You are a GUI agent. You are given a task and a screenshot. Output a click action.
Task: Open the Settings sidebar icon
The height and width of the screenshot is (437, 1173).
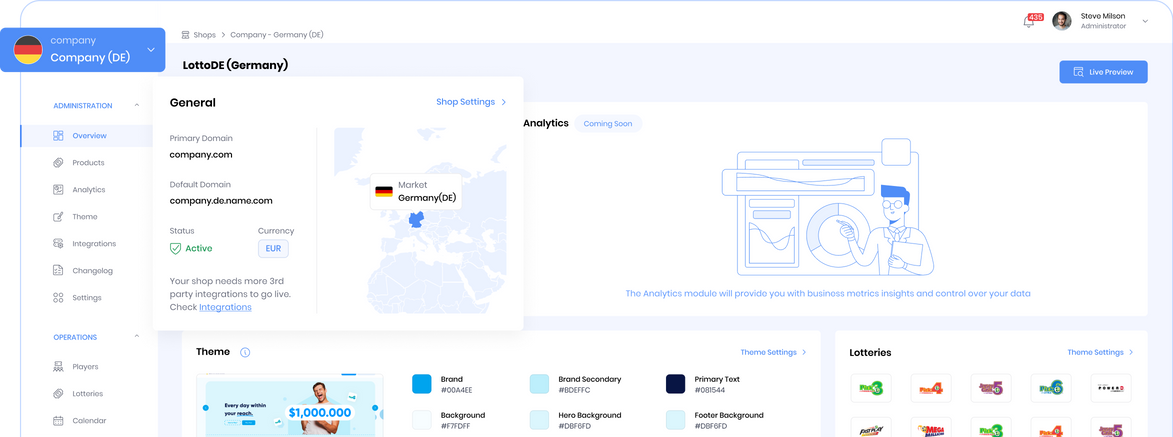(59, 298)
